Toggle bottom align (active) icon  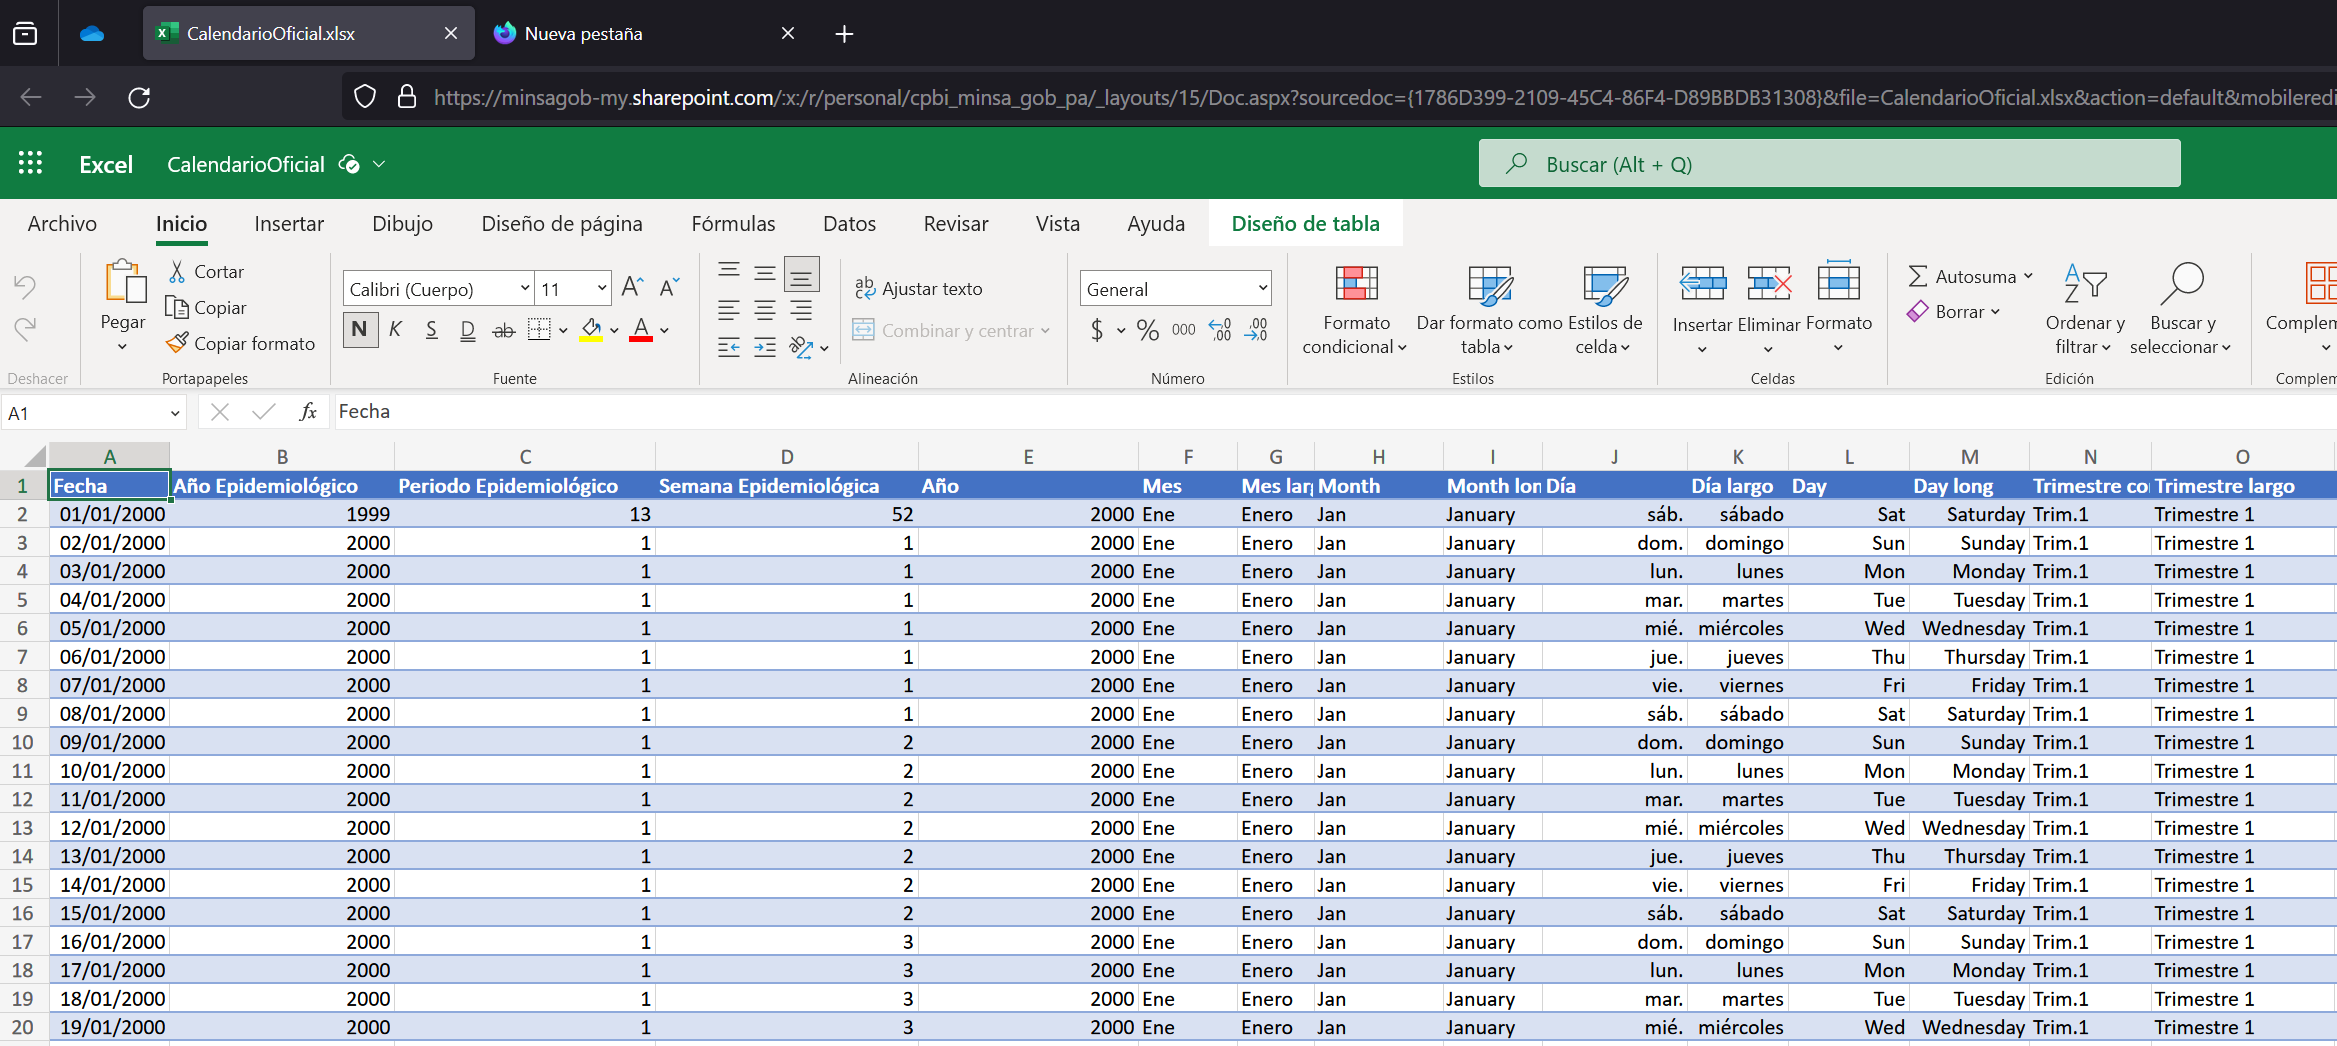[801, 273]
